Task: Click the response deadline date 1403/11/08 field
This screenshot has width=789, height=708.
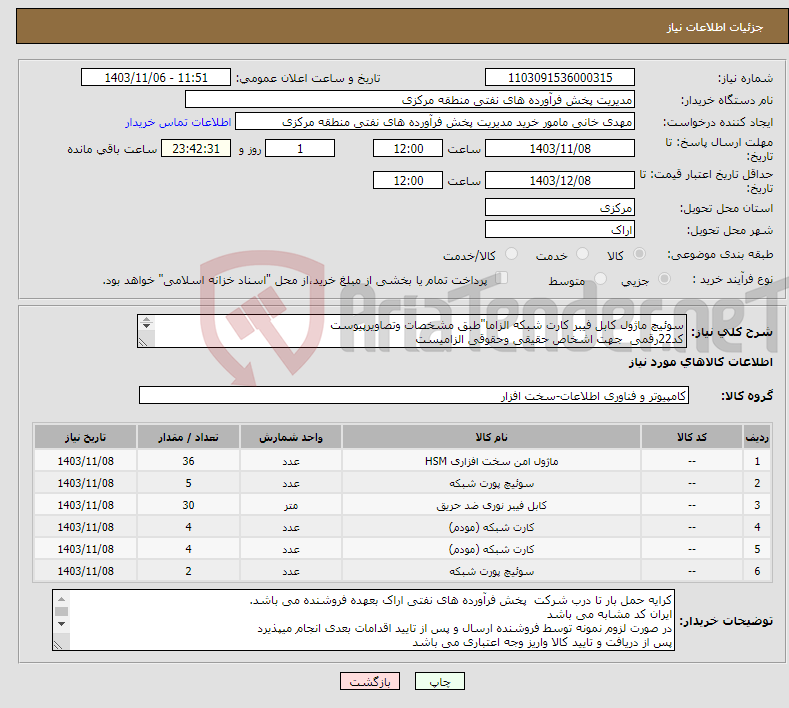Action: click(560, 148)
